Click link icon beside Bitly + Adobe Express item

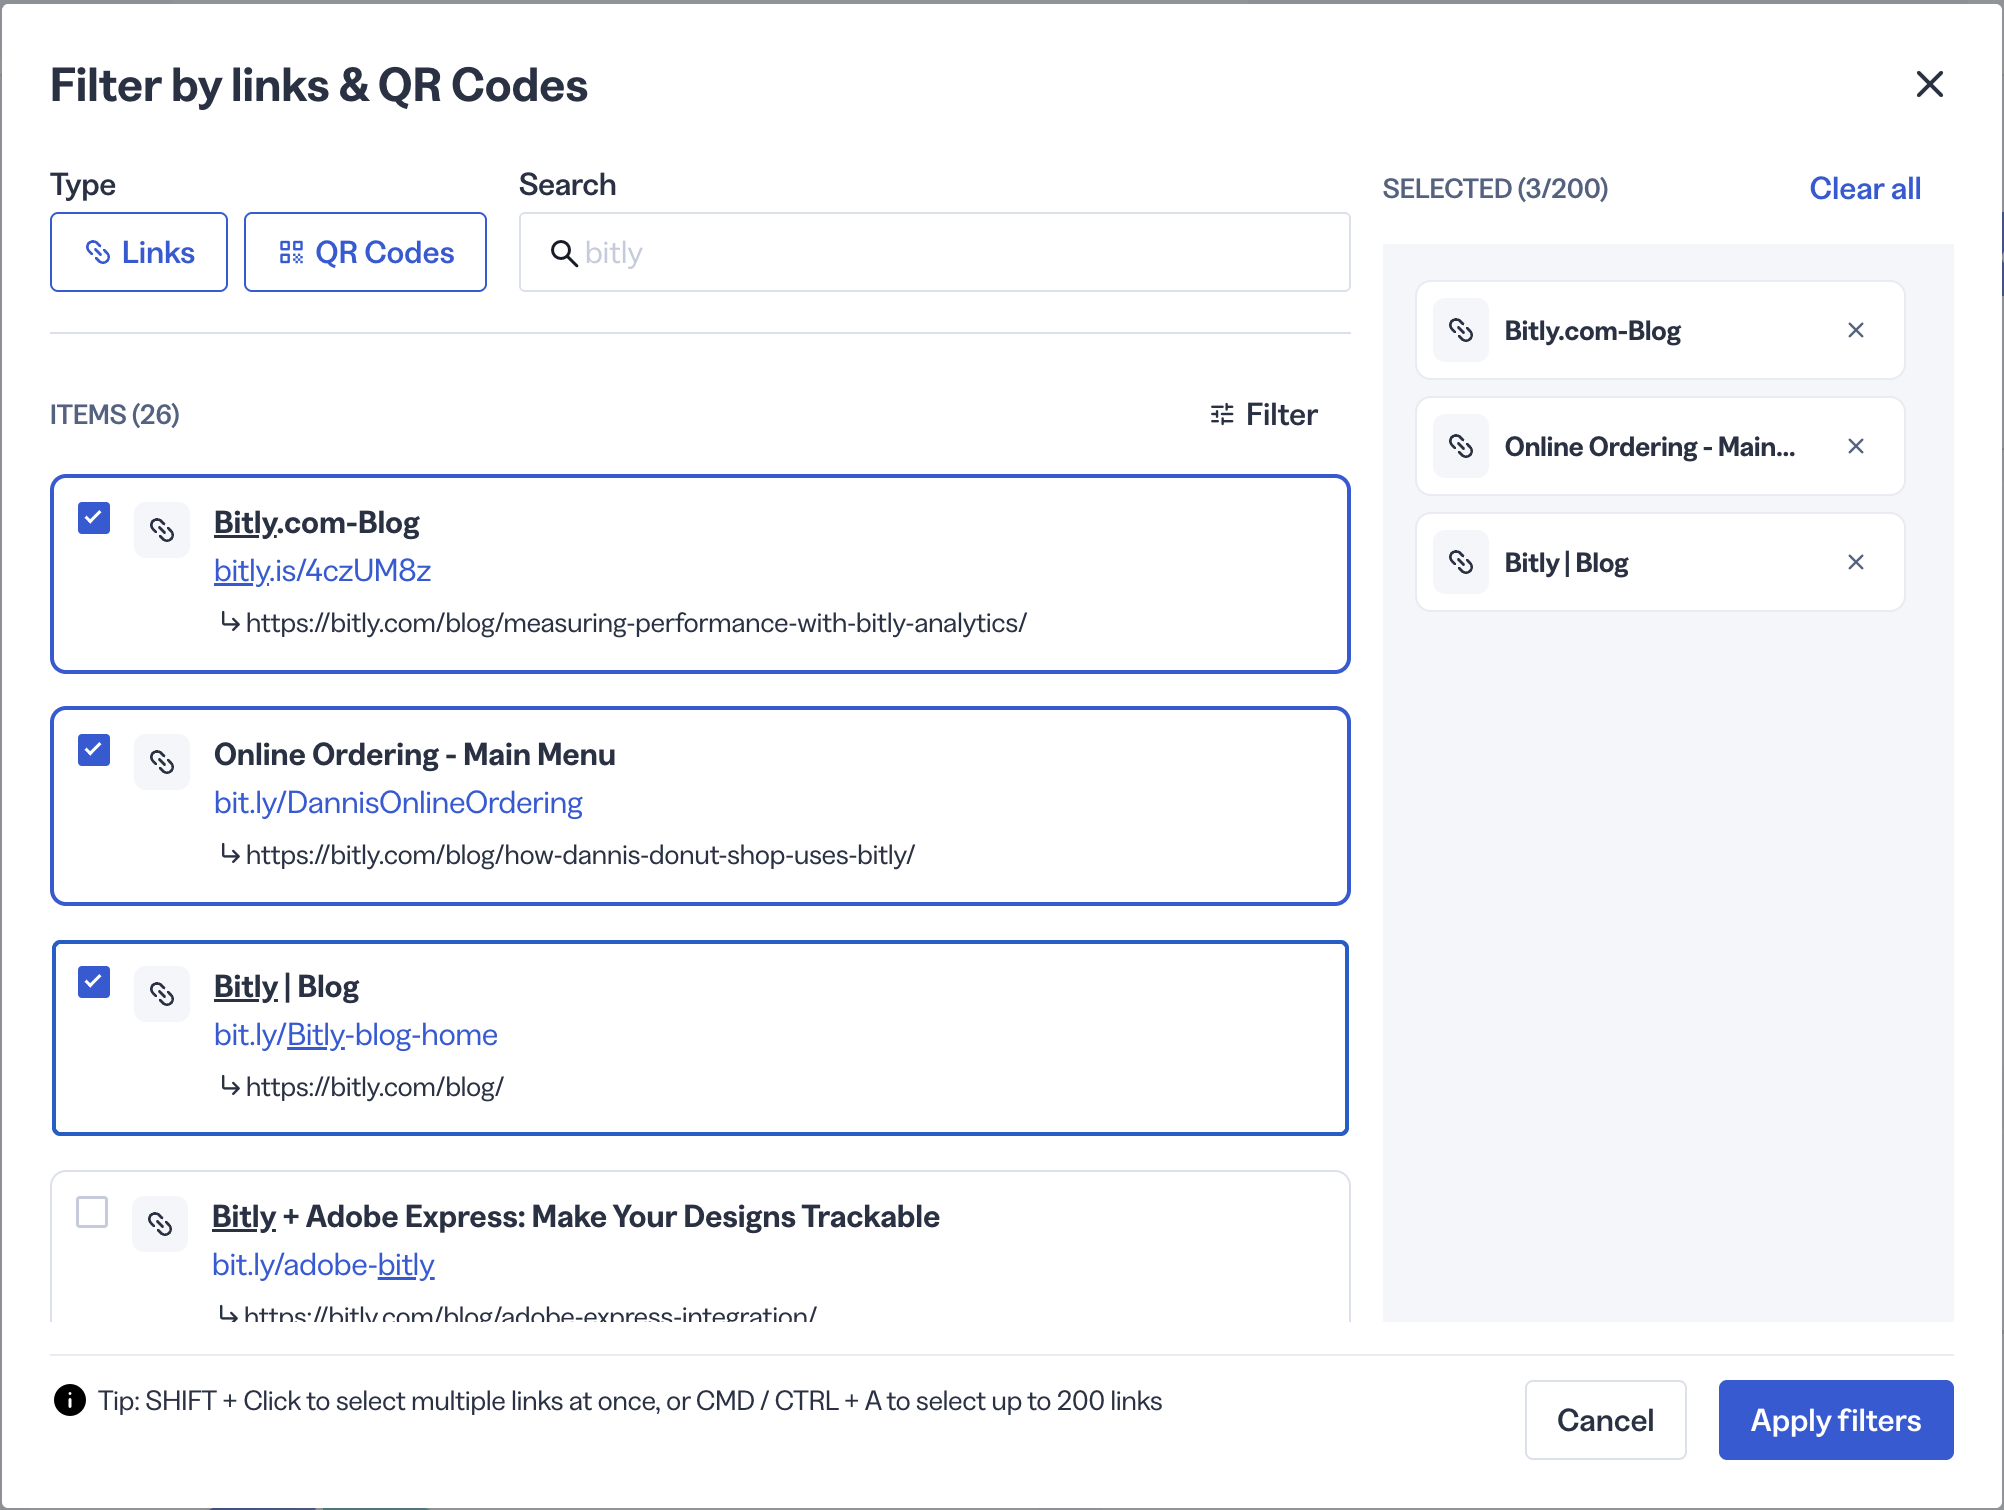point(160,1224)
